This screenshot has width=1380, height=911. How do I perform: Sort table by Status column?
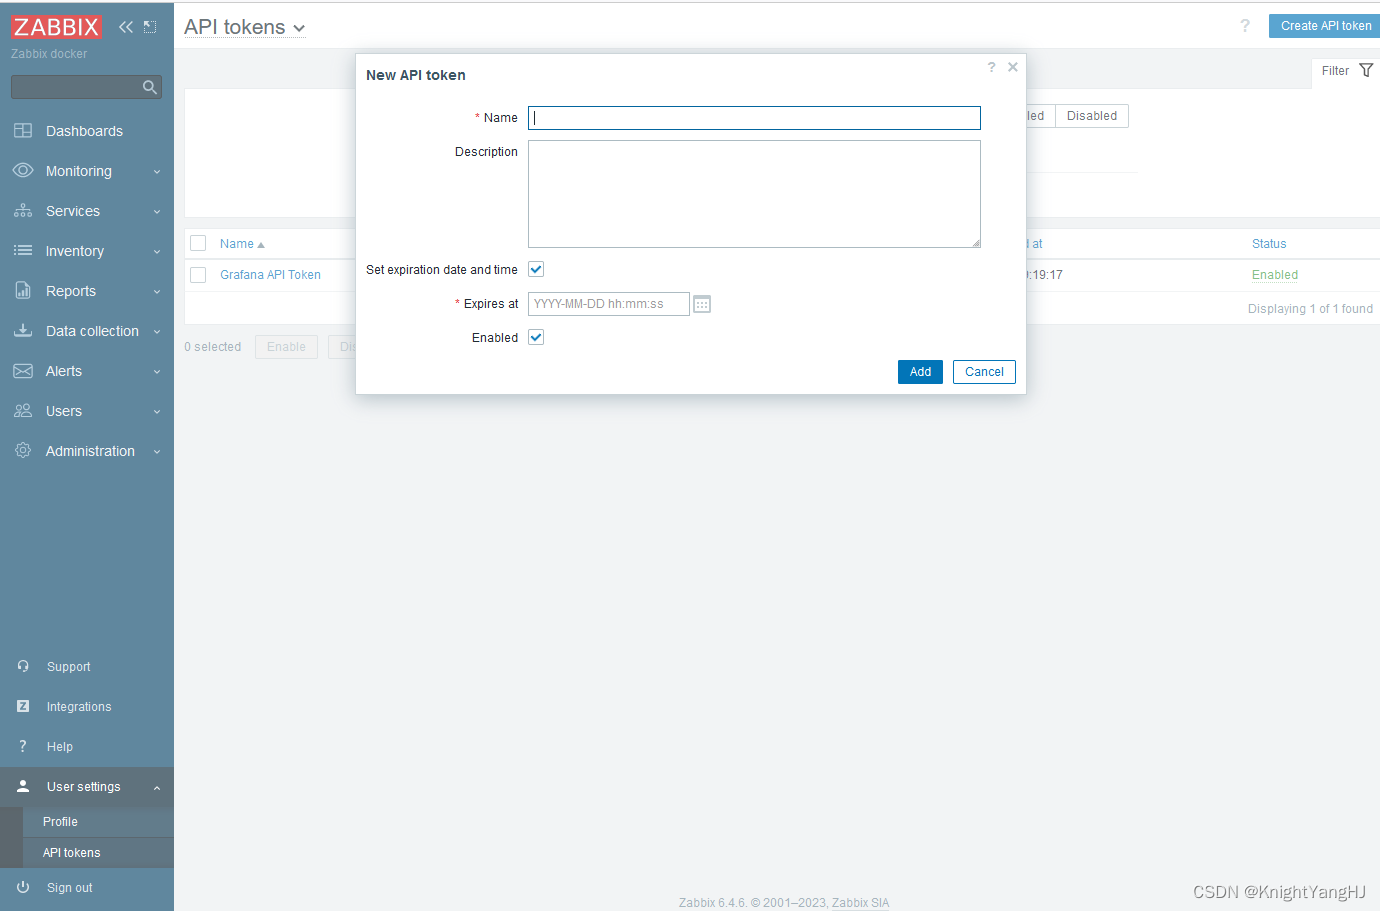1269,244
